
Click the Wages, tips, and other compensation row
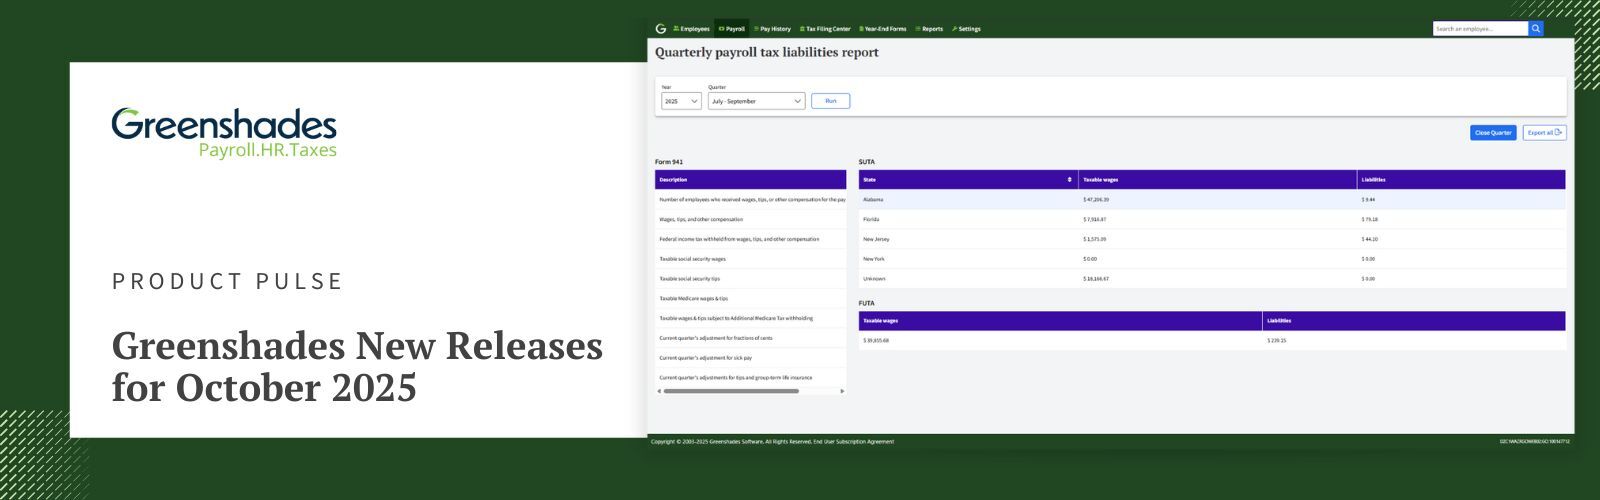(x=750, y=219)
